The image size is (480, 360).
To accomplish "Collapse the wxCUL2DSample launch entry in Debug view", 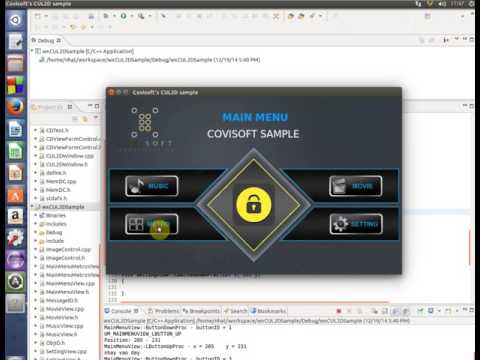I will (32, 51).
